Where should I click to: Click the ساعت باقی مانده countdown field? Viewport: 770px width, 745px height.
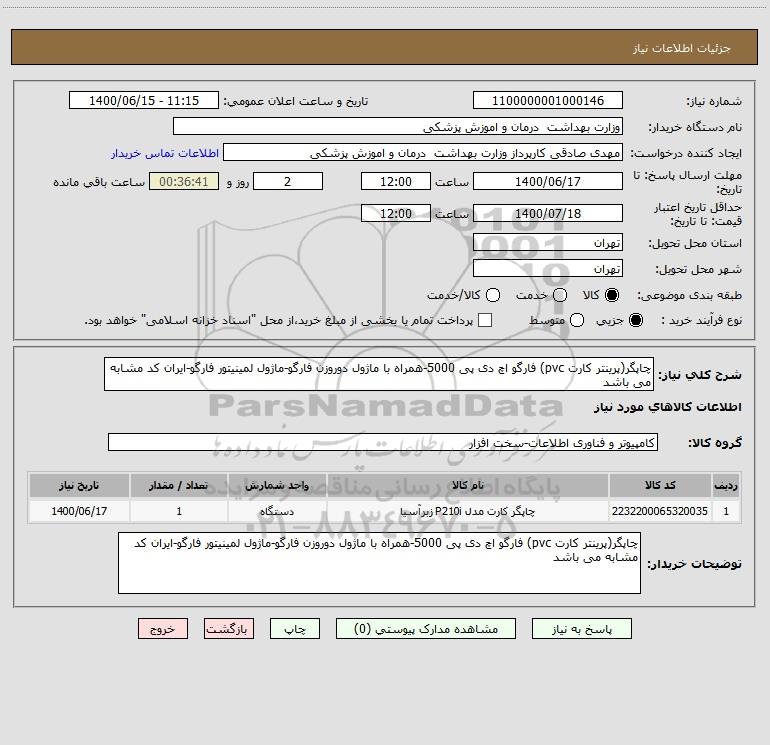(x=183, y=182)
